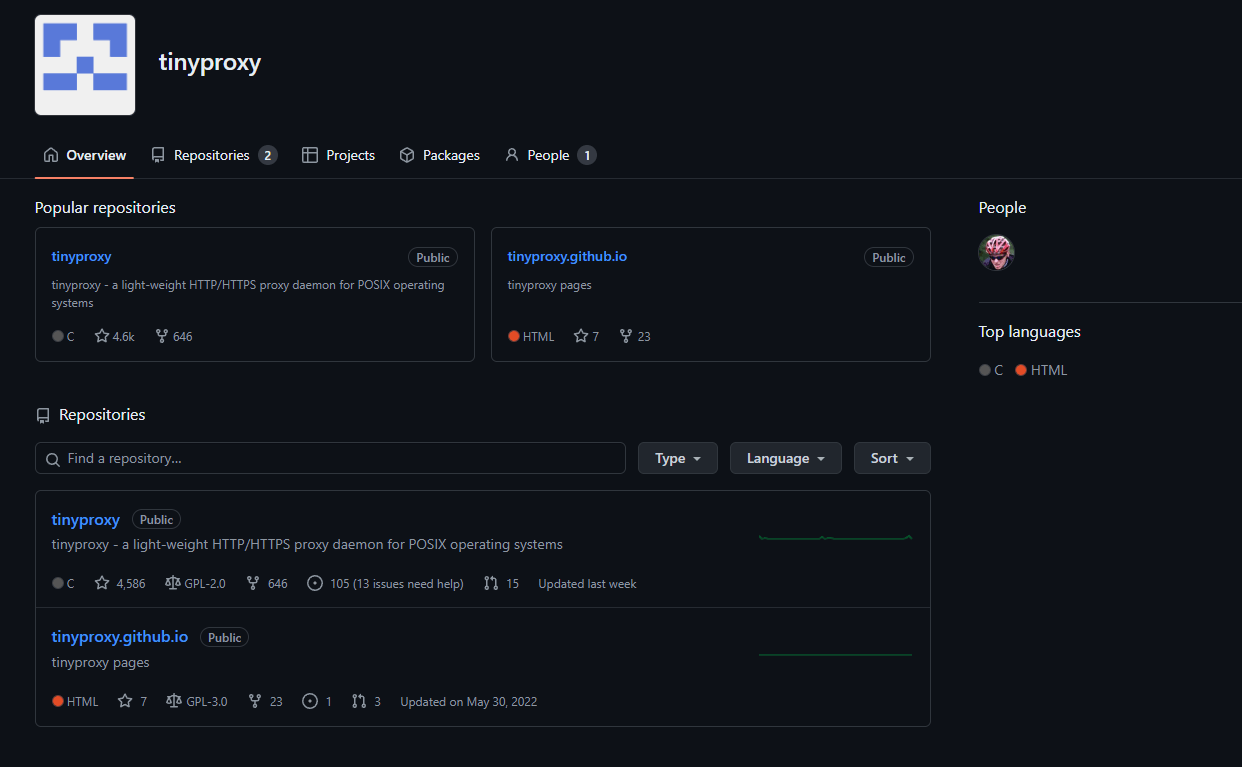The image size is (1242, 767).
Task: Open the tinyproxy.github.io repository link
Action: tap(120, 636)
